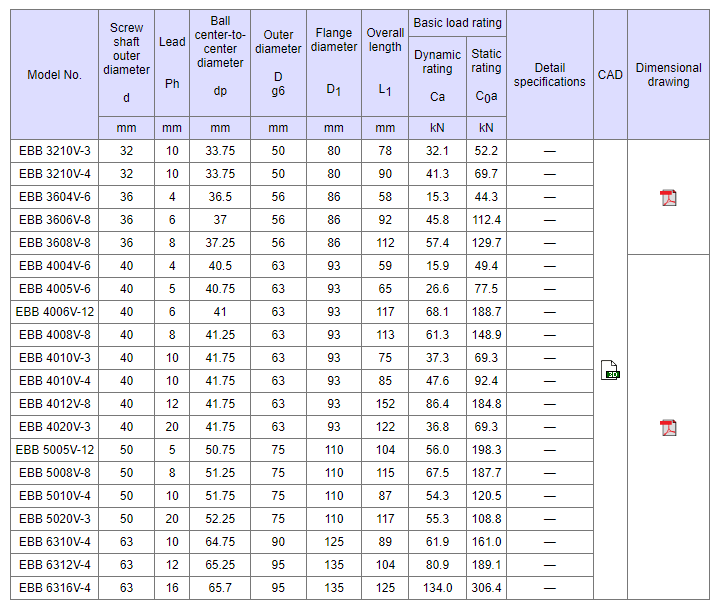Image resolution: width=721 pixels, height=609 pixels.
Task: Click the Static rating C0a header
Action: point(486,75)
